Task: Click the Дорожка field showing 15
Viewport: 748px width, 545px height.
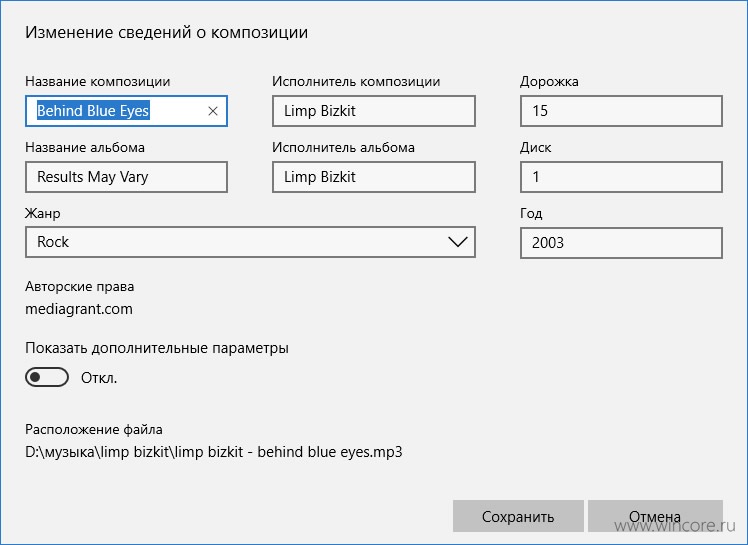Action: [x=621, y=111]
